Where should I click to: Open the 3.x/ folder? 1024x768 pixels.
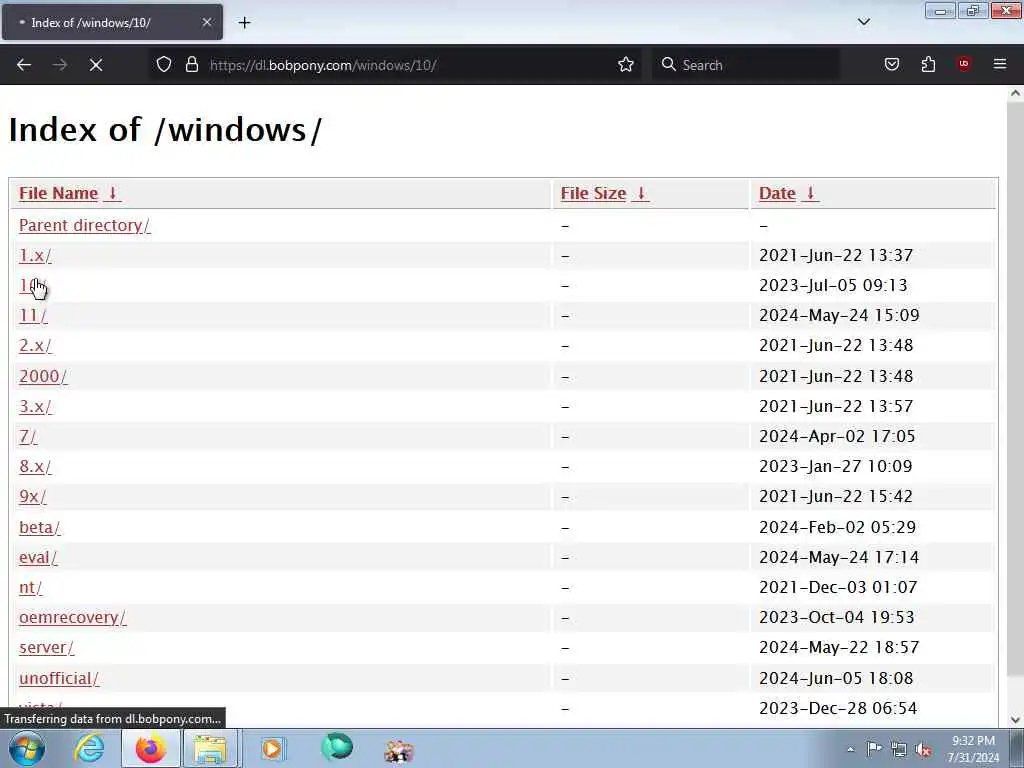pos(35,406)
